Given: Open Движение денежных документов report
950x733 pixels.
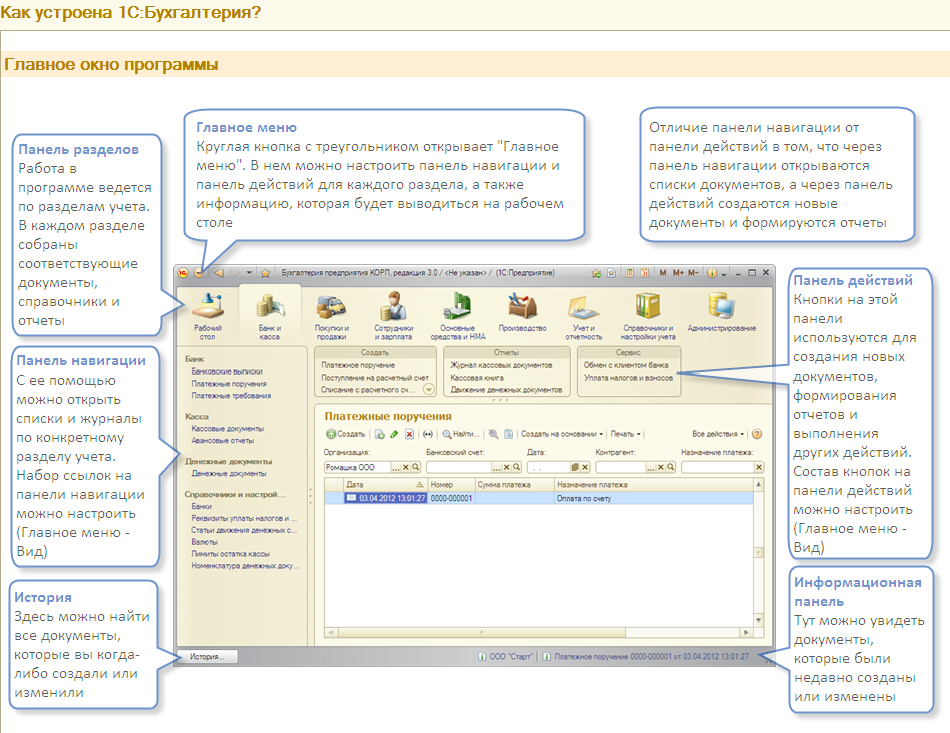Looking at the screenshot, I should pyautogui.click(x=506, y=390).
